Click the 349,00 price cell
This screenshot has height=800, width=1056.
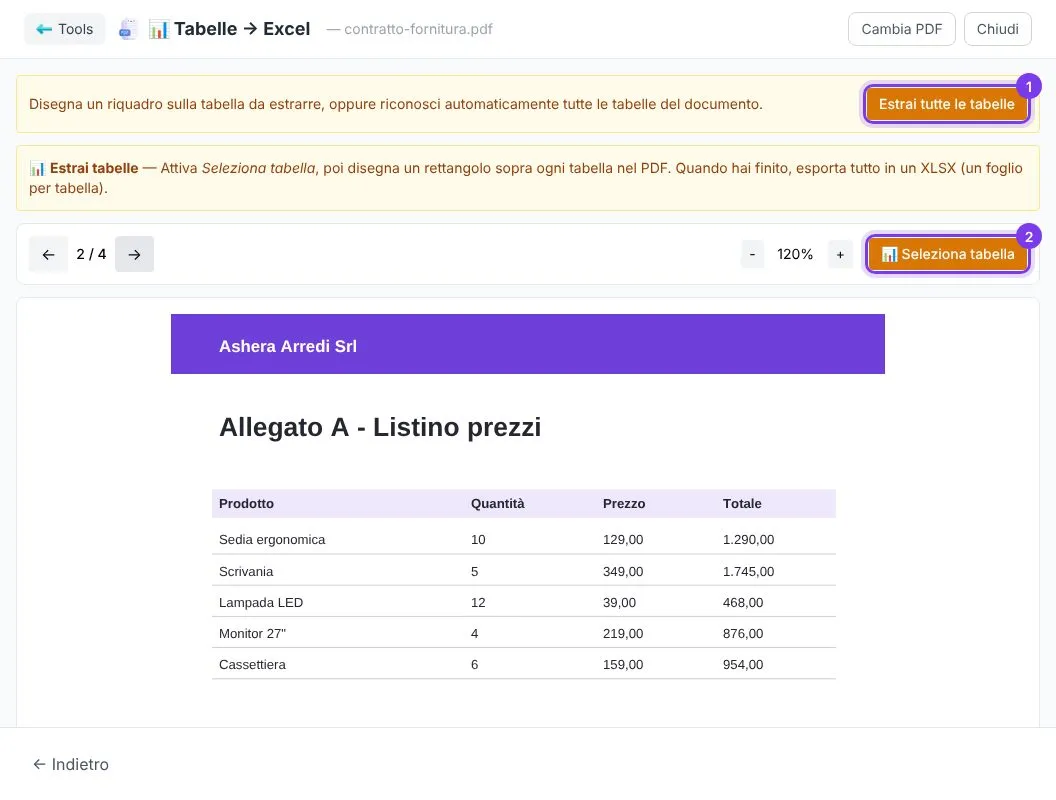coord(623,572)
